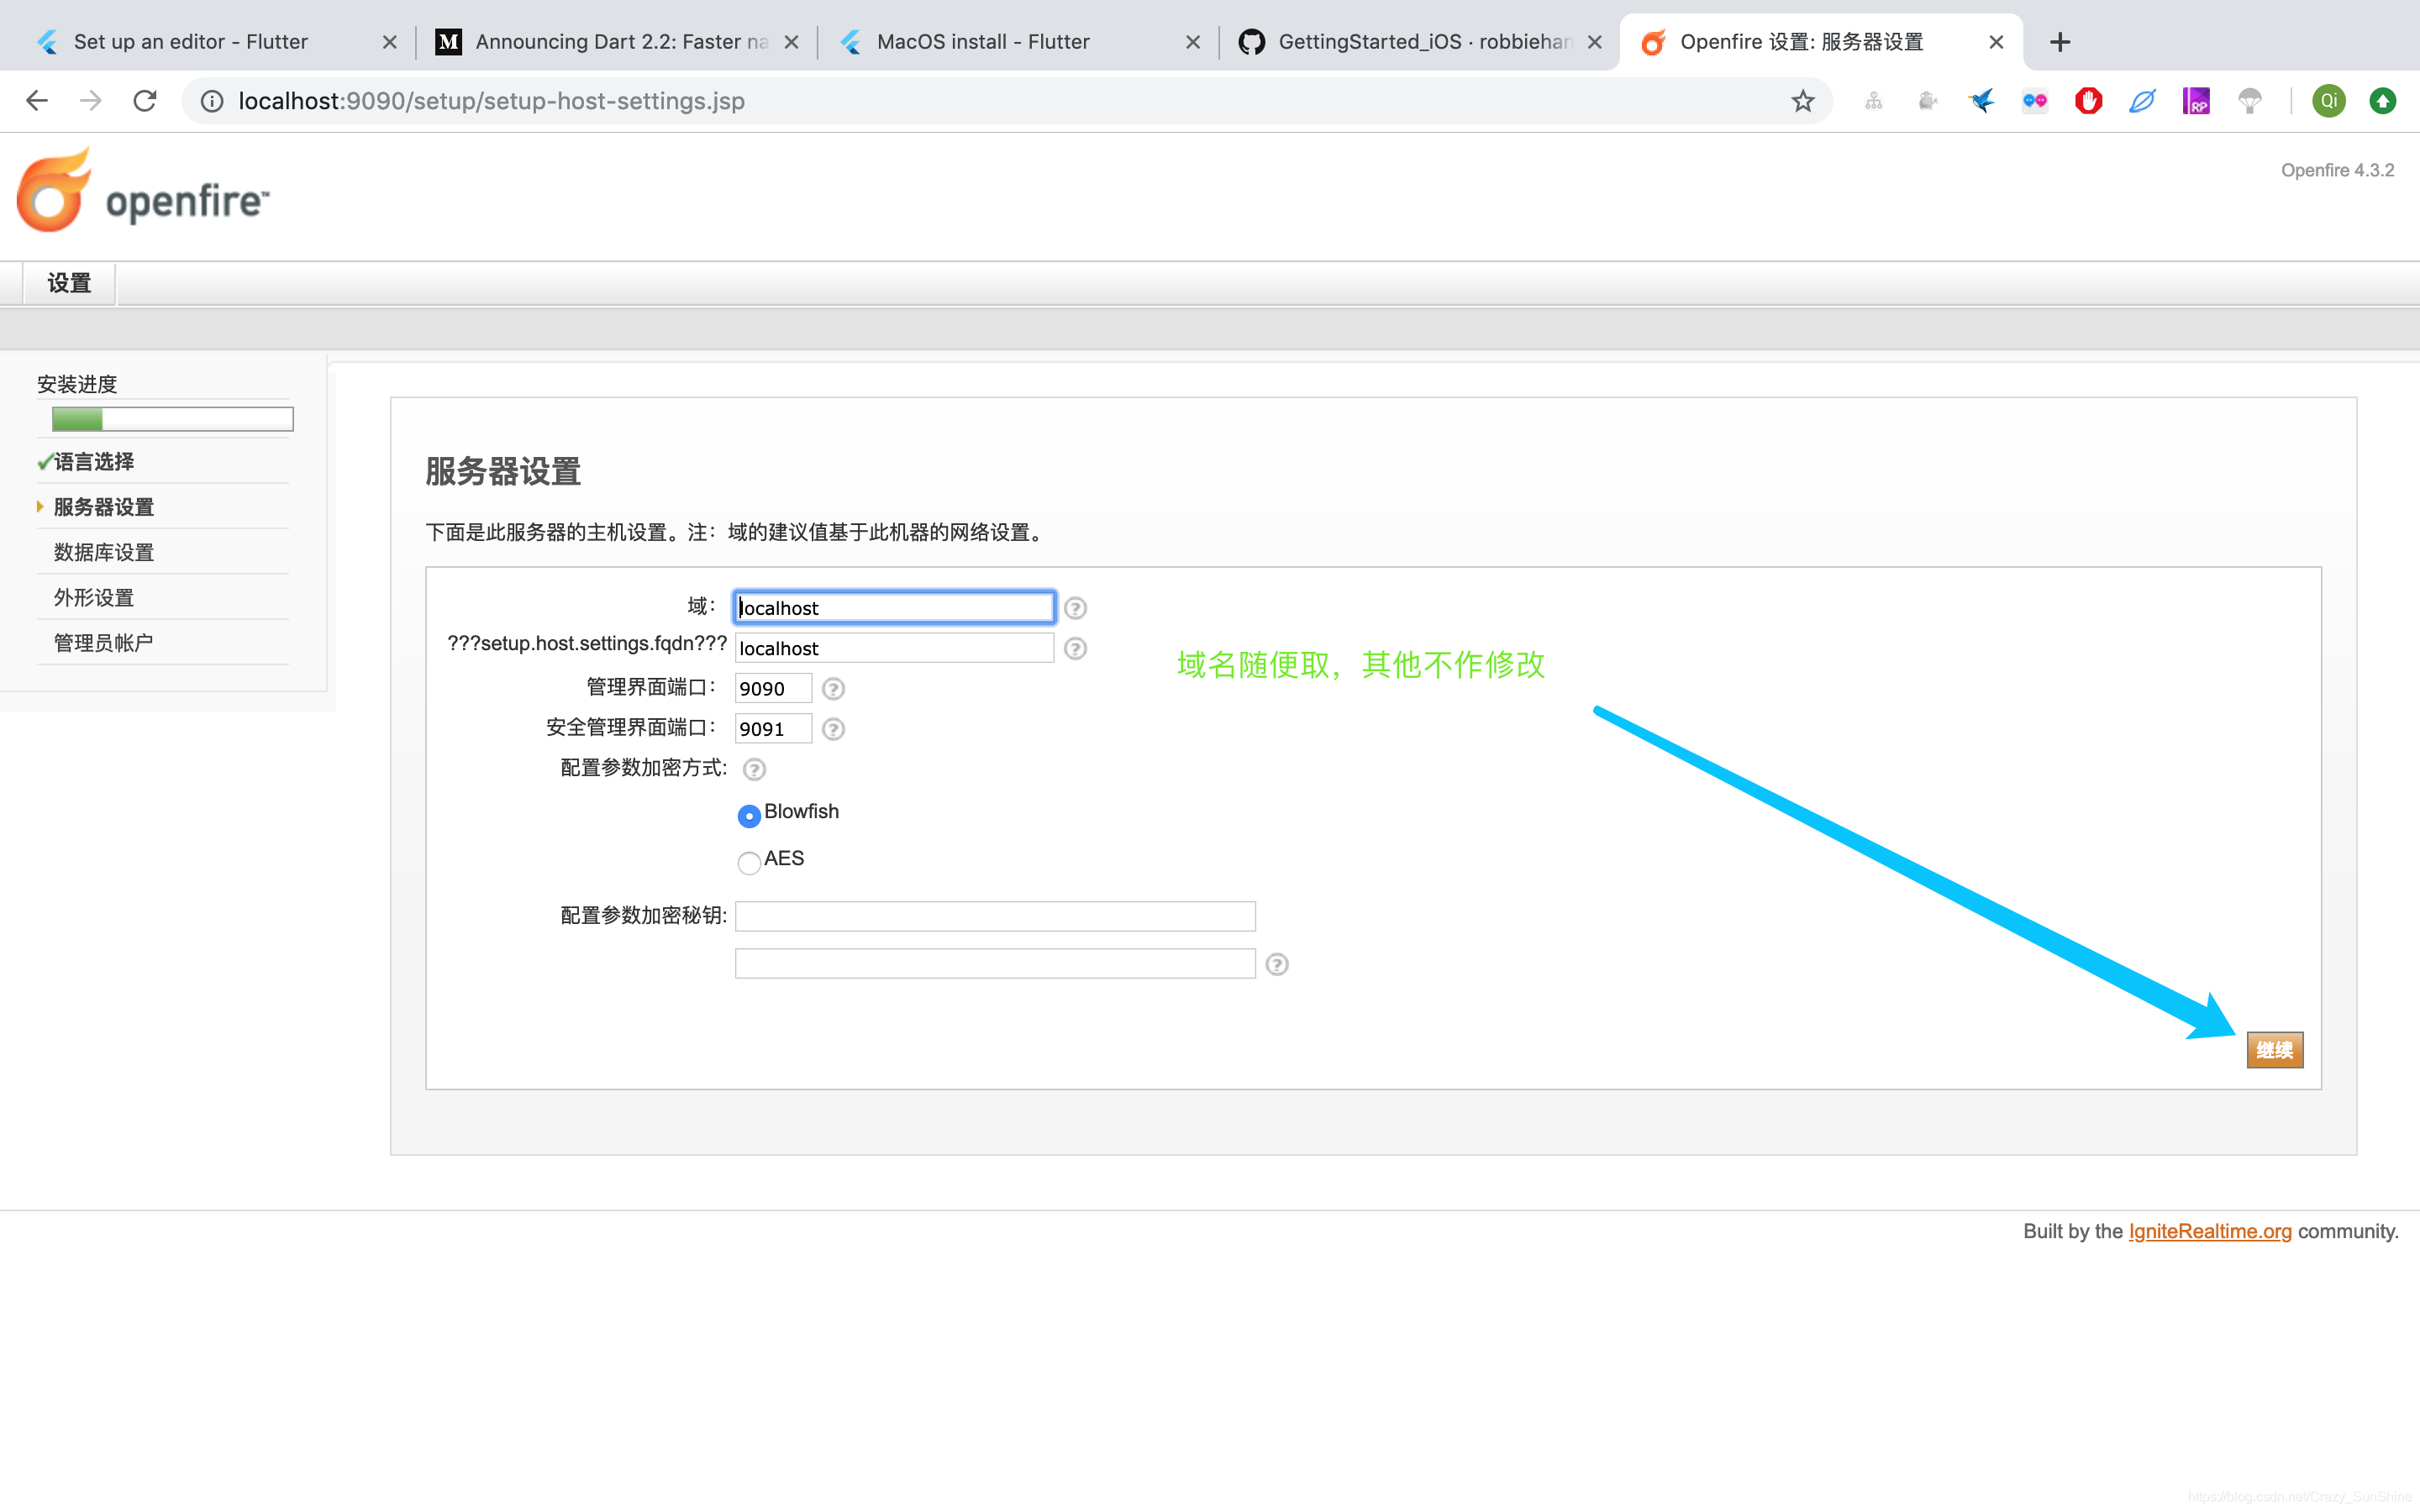Reload the current page
The image size is (2420, 1512).
pos(145,101)
